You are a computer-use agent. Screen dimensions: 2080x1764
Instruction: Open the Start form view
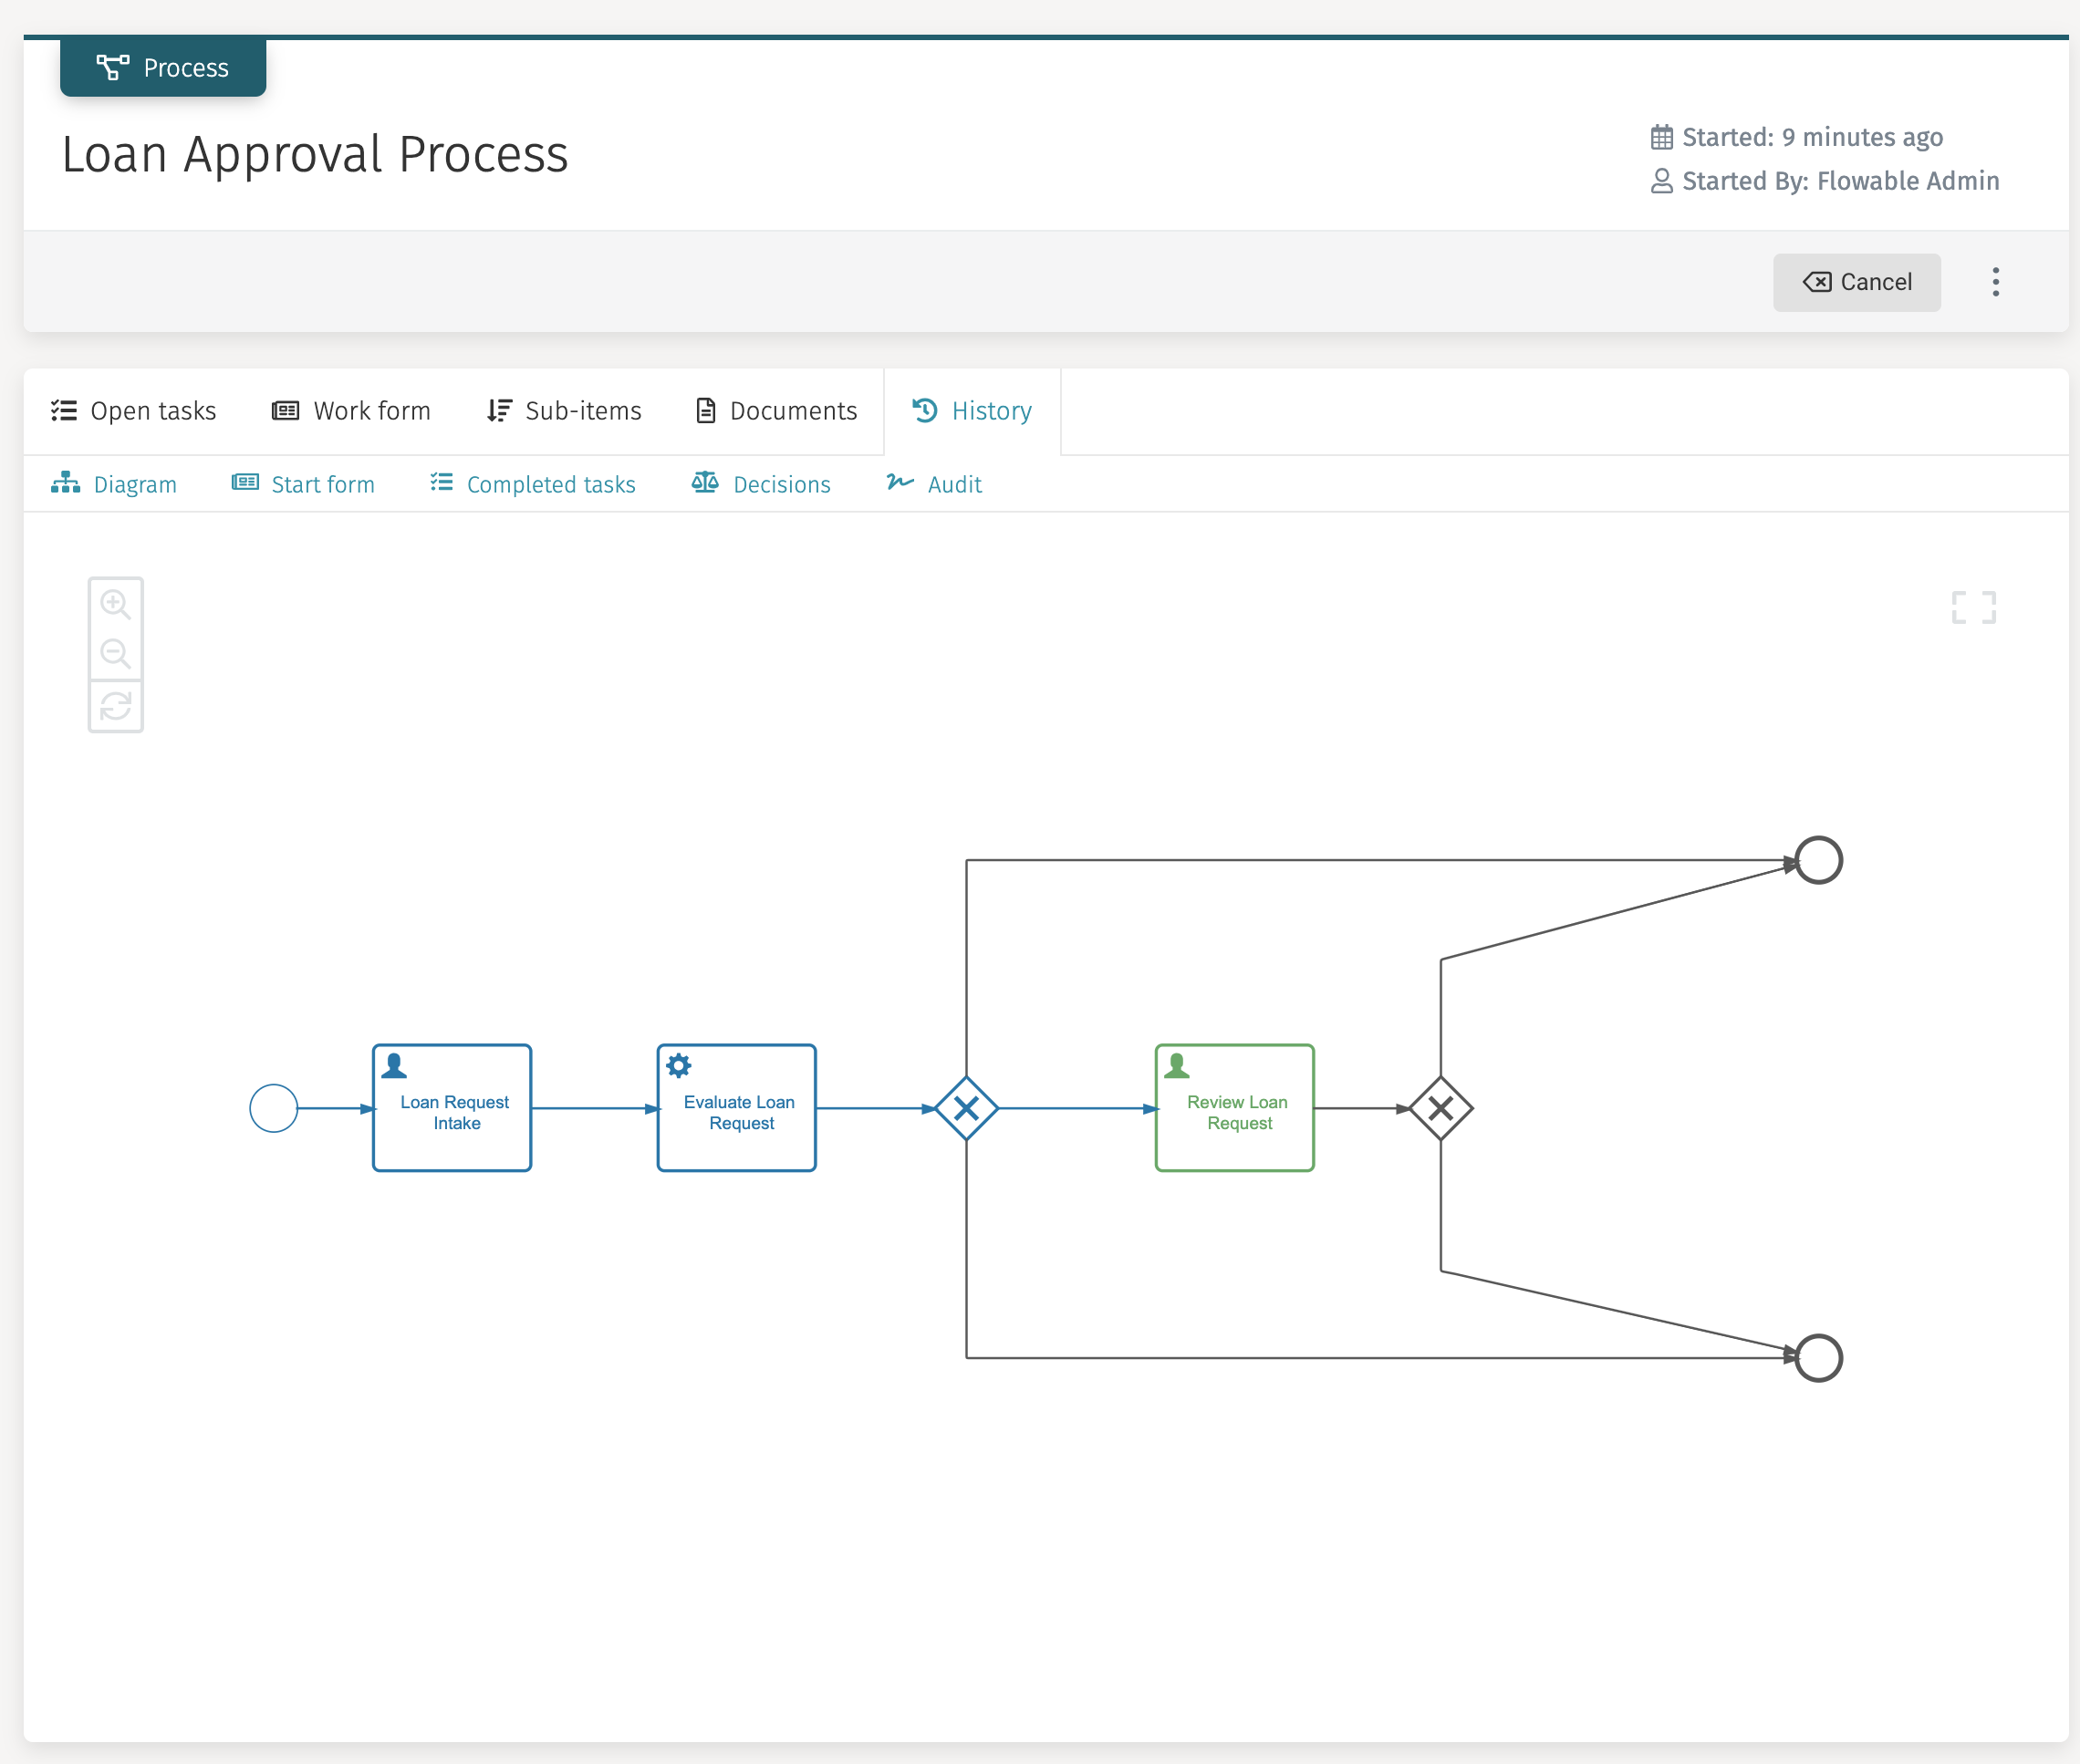point(322,483)
